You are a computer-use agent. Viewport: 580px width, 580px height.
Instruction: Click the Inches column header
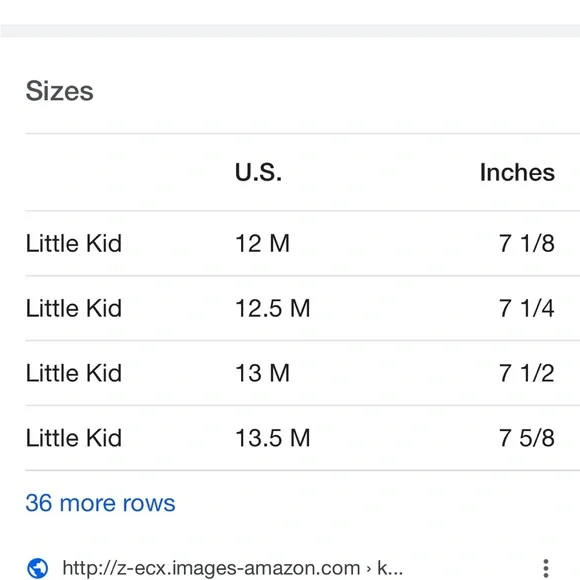click(x=517, y=172)
